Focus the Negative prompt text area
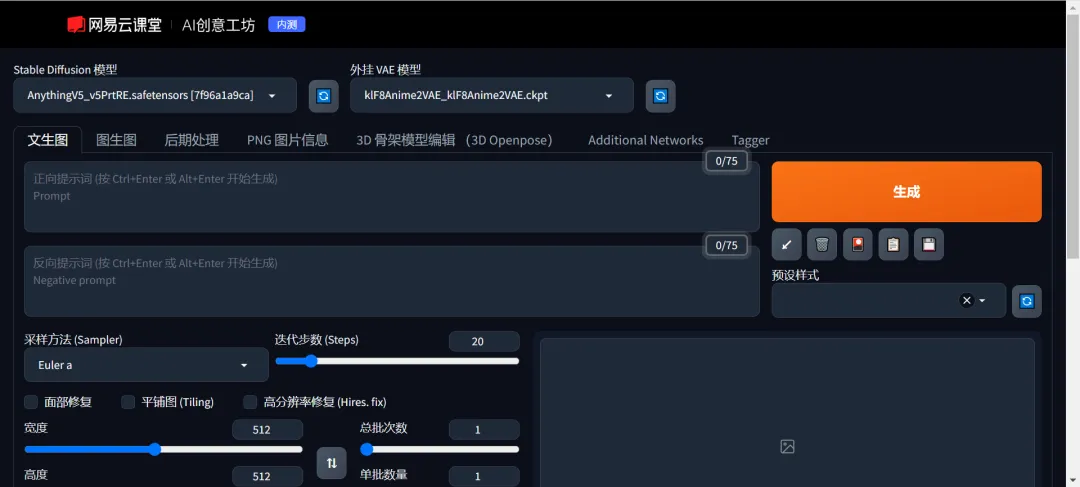The height and width of the screenshot is (487, 1080). point(392,281)
